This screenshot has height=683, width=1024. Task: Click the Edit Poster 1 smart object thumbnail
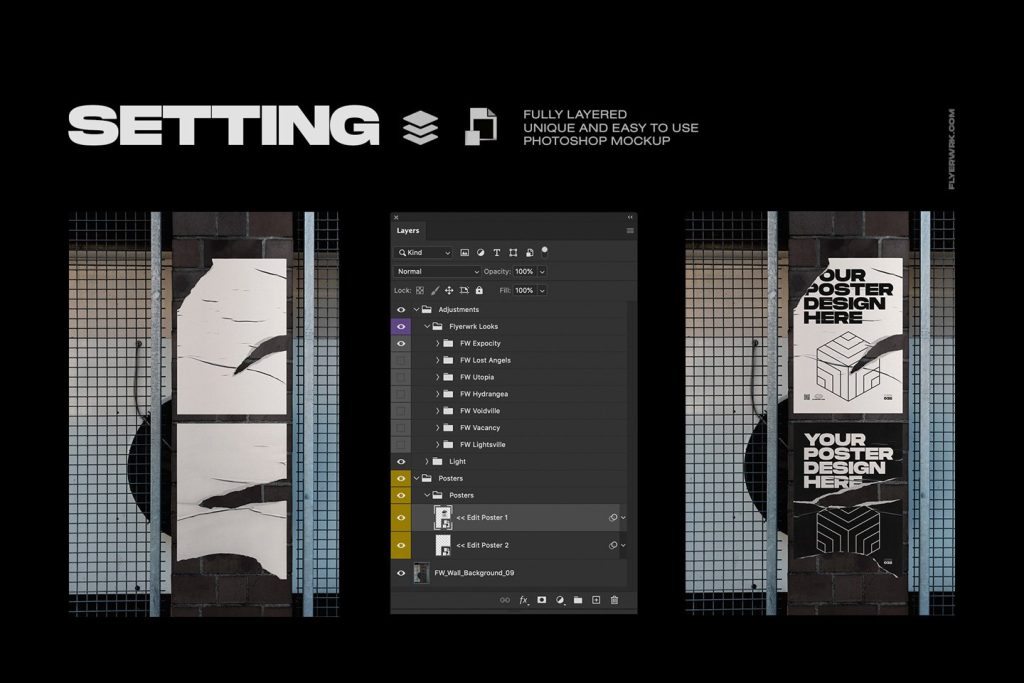click(443, 518)
